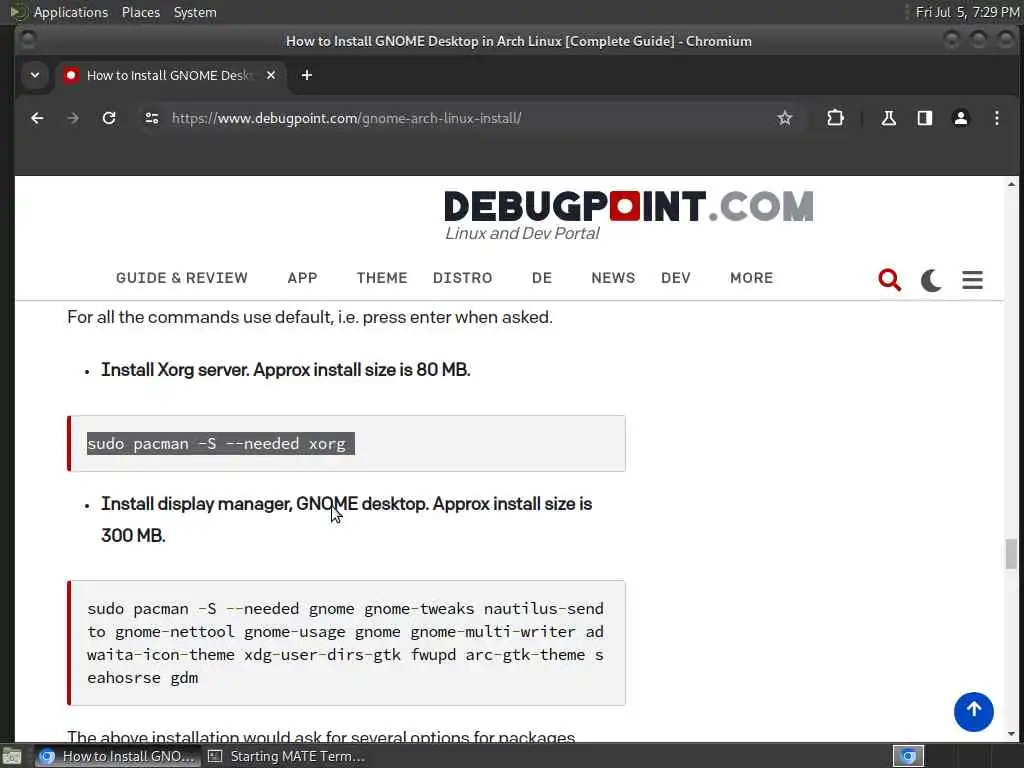Click the highlighted 'sudo pacman -S --needed xorg' command
This screenshot has height=768, width=1024.
(x=220, y=443)
